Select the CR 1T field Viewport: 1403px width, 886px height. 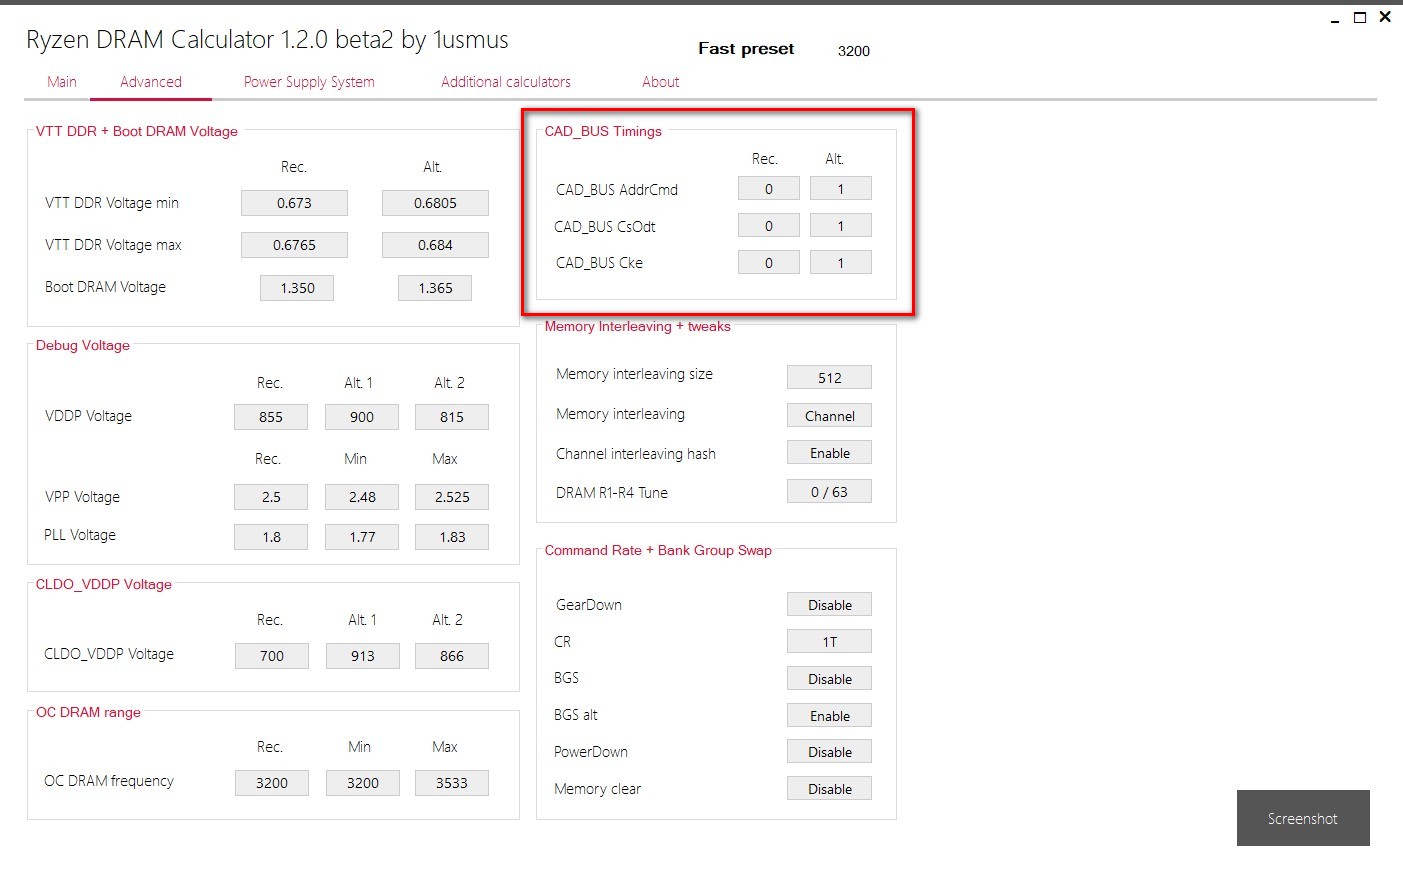coord(830,642)
